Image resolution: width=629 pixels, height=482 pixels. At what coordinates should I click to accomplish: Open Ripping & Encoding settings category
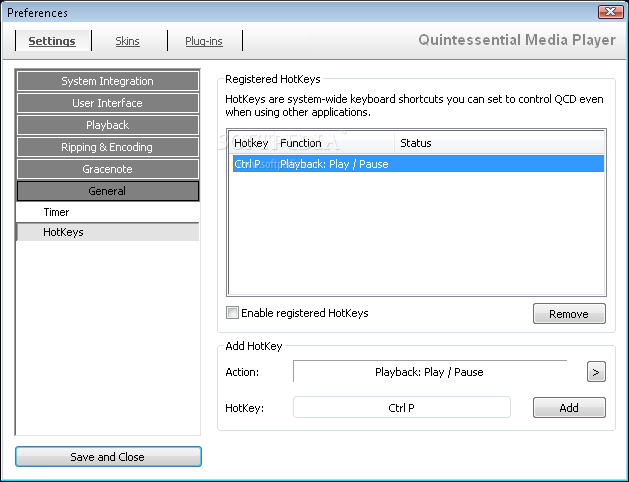108,147
